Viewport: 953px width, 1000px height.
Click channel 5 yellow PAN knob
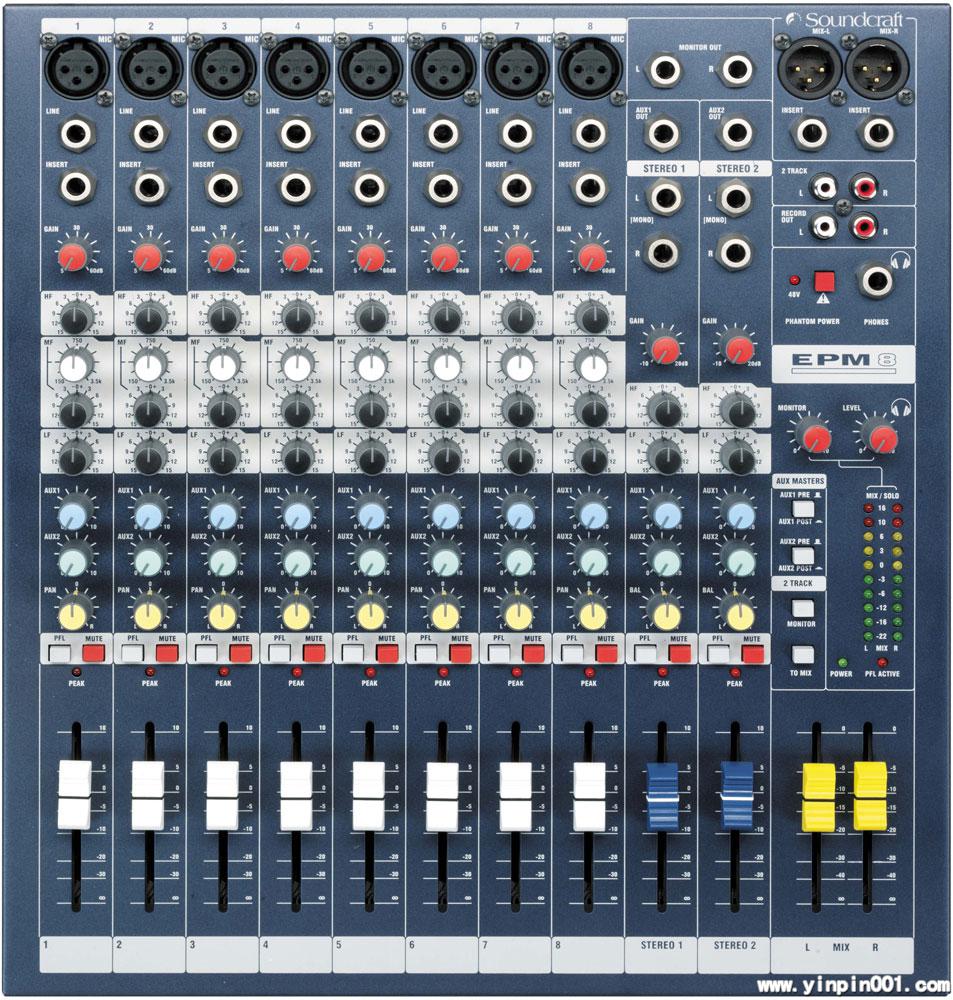[x=370, y=615]
